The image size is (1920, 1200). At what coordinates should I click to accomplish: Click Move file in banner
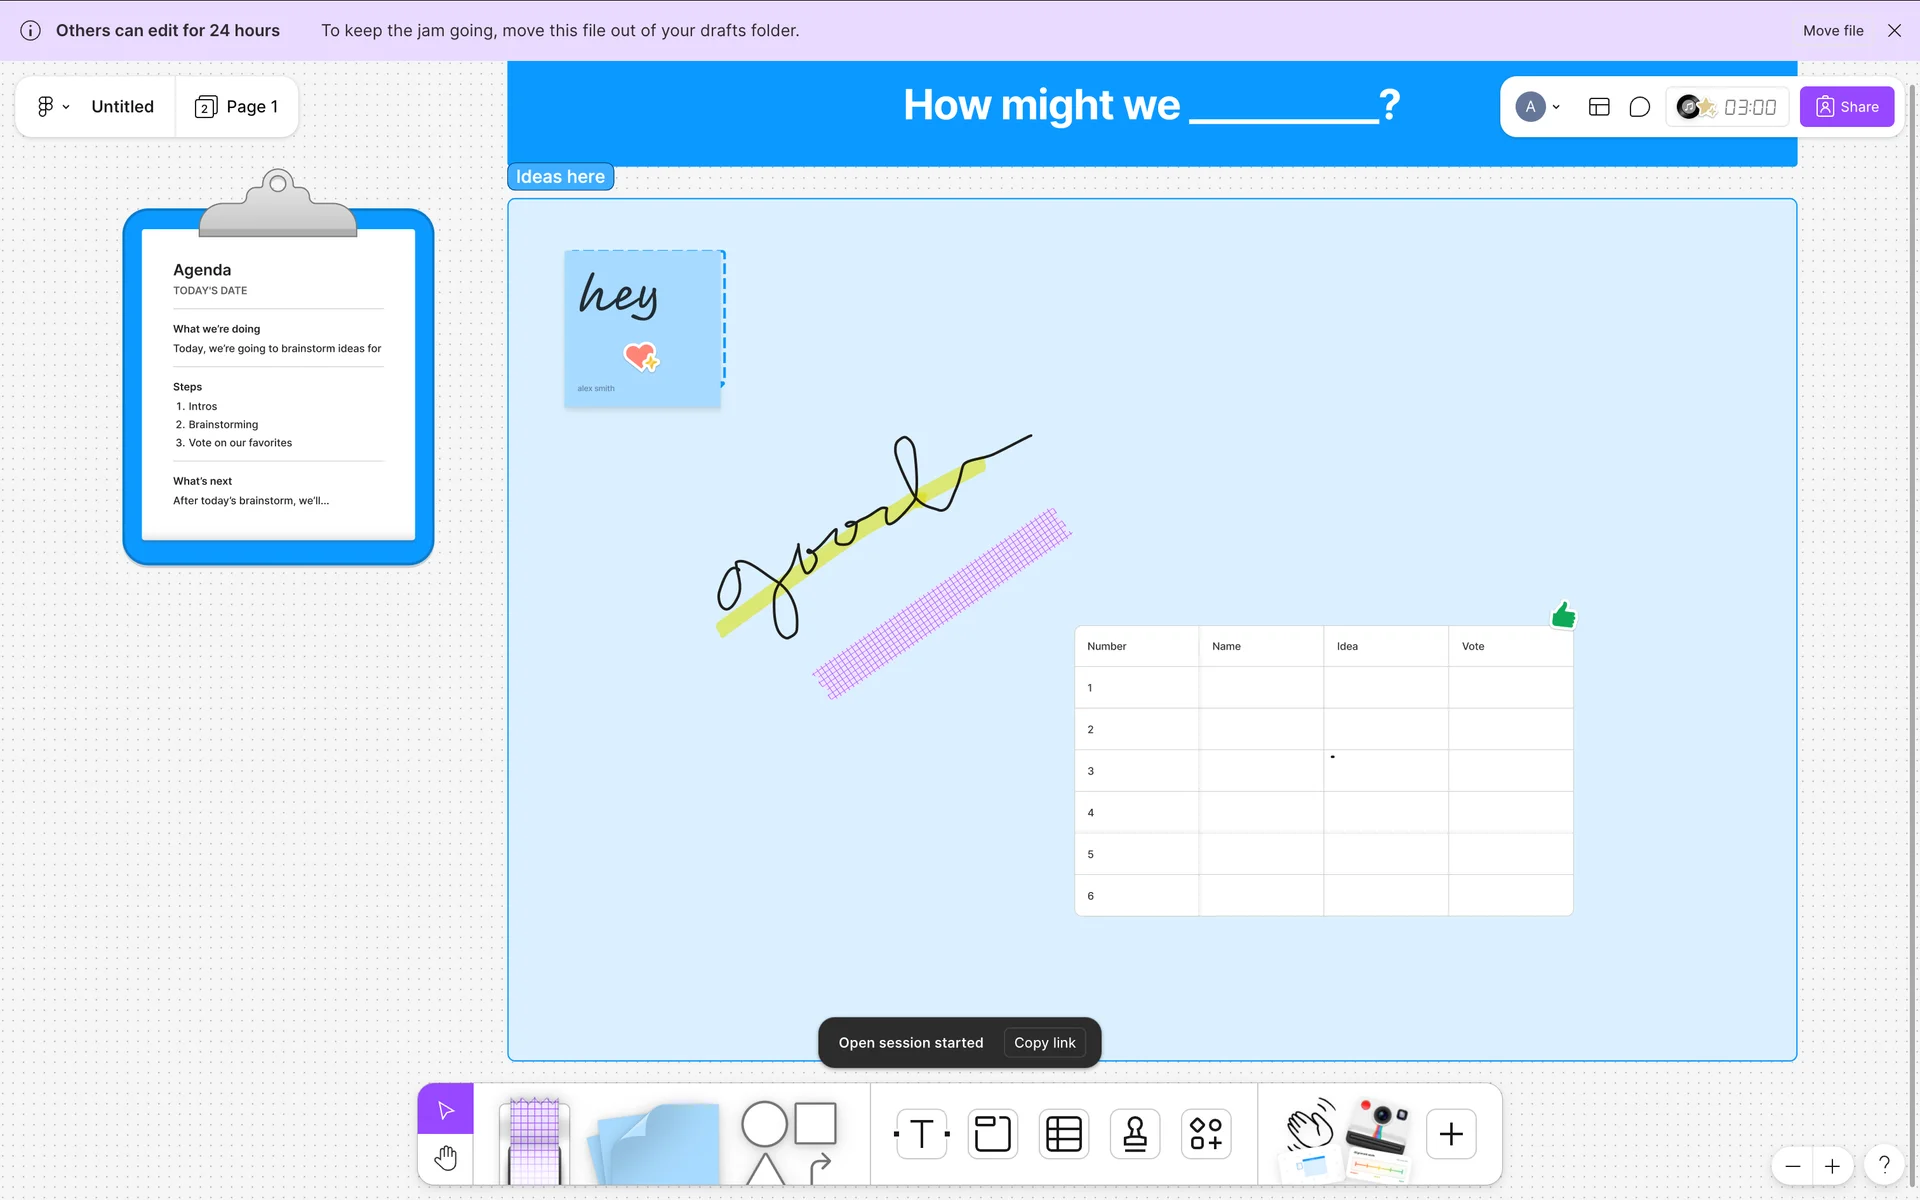1833,31
